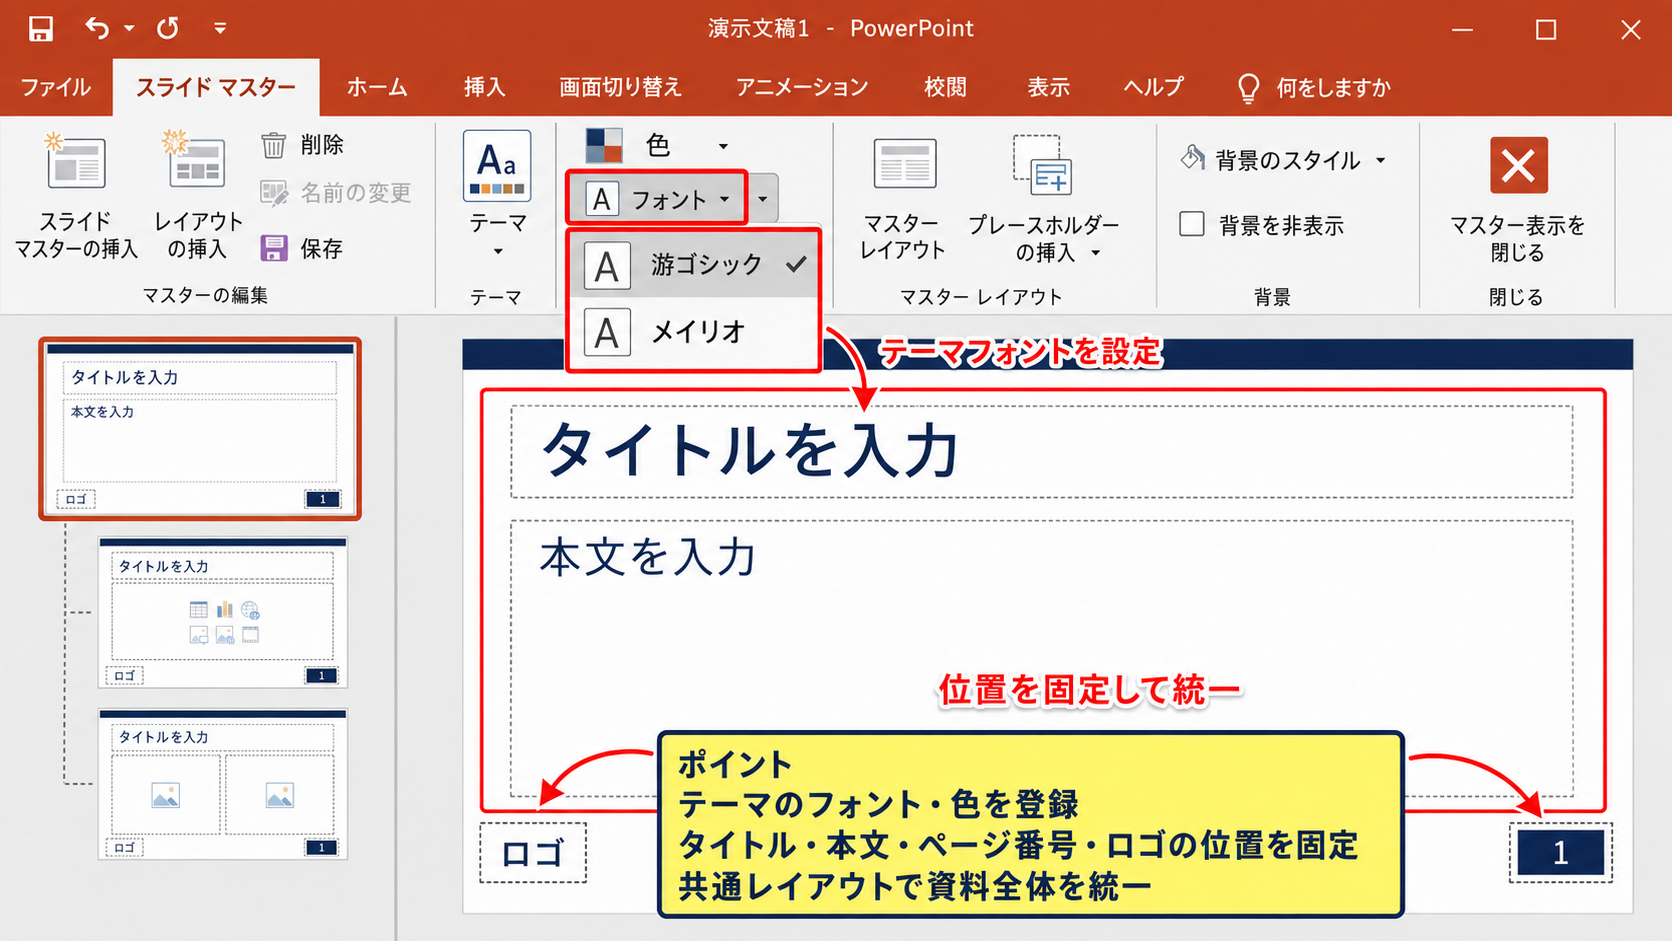This screenshot has height=941, width=1672.
Task: Expand the テーマ dropdown arrow
Action: click(498, 251)
